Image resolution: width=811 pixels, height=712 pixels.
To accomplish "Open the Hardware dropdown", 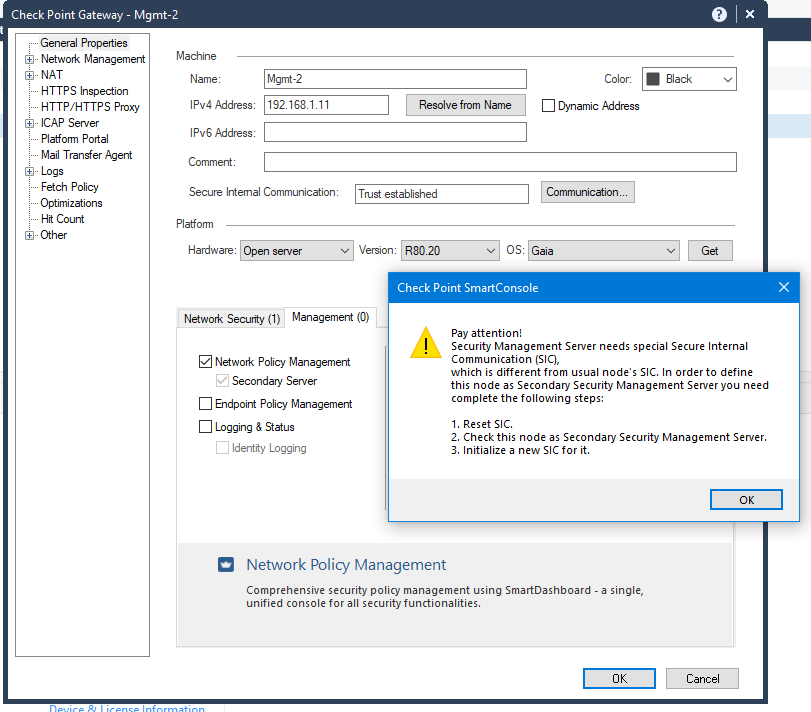I will pos(296,251).
